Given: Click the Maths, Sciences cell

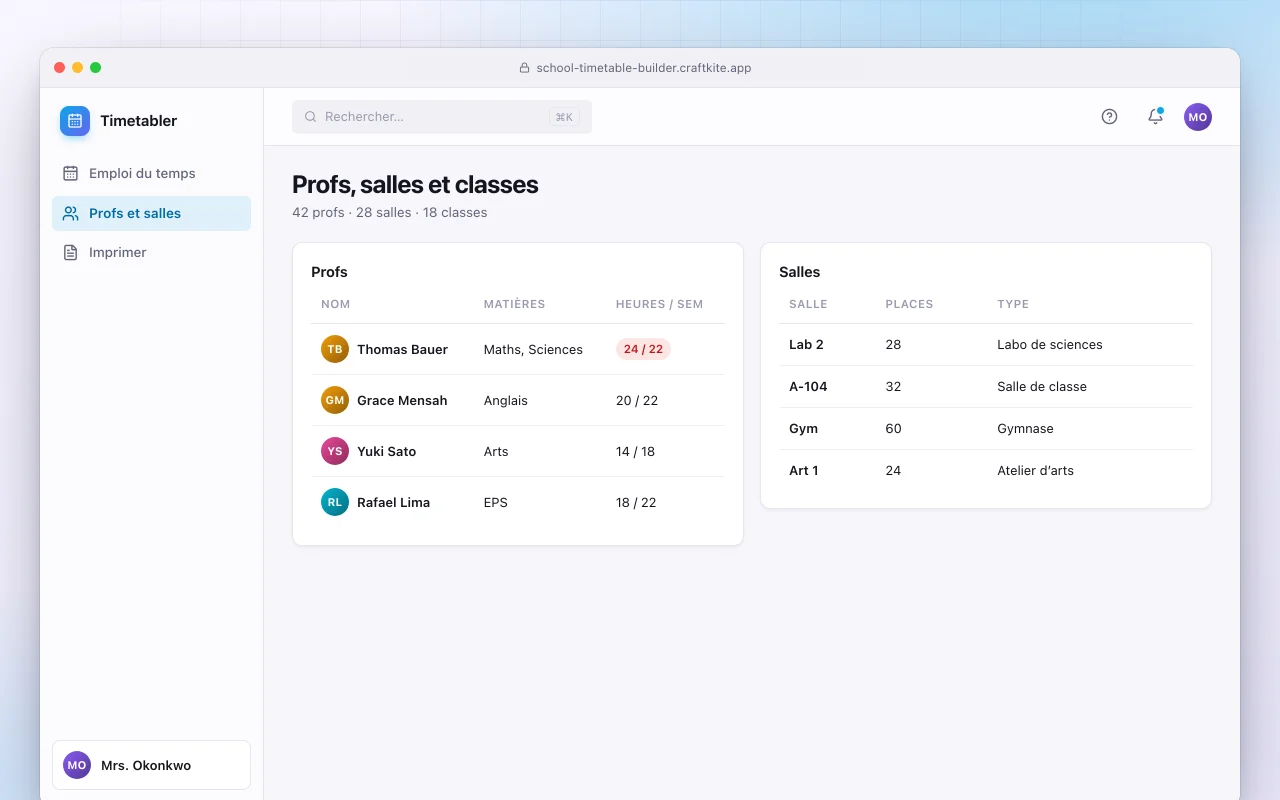Looking at the screenshot, I should pos(533,349).
